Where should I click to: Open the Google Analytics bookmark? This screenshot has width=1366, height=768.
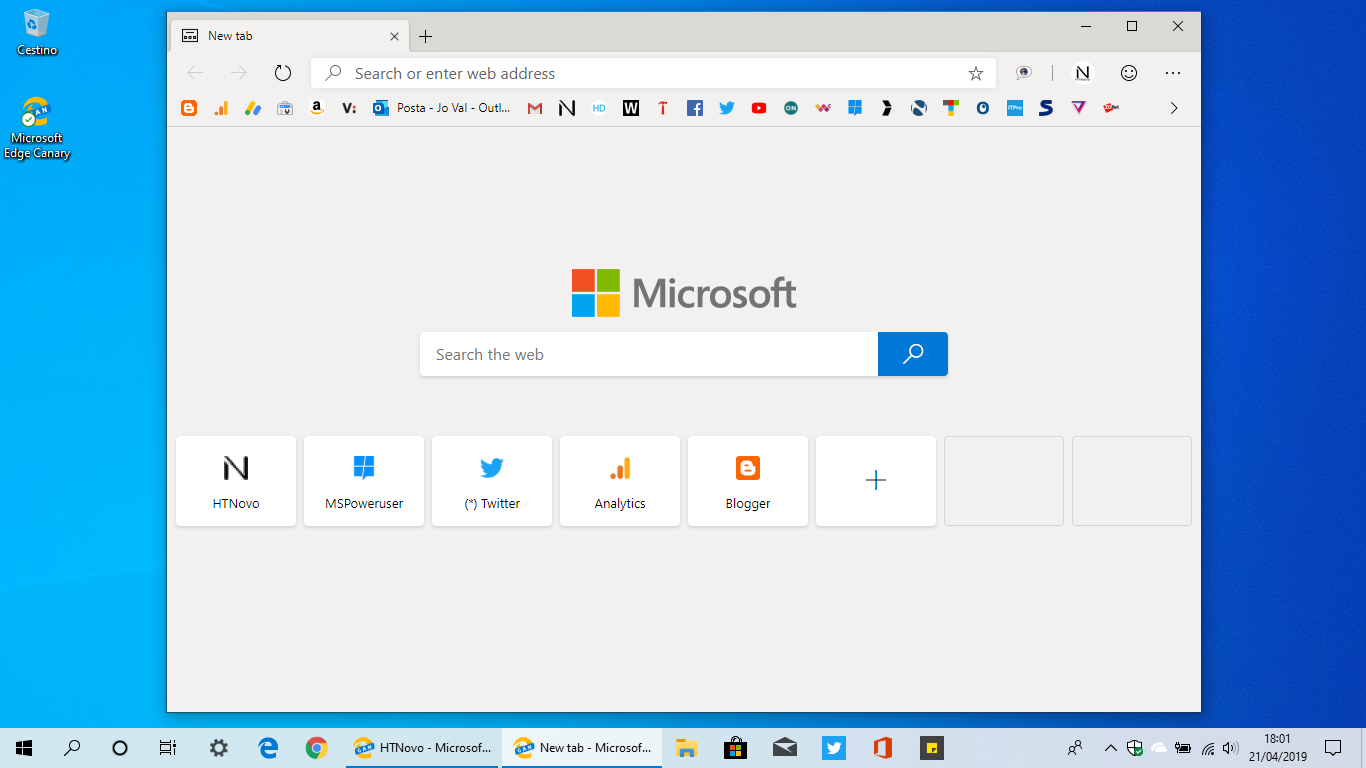coord(221,107)
